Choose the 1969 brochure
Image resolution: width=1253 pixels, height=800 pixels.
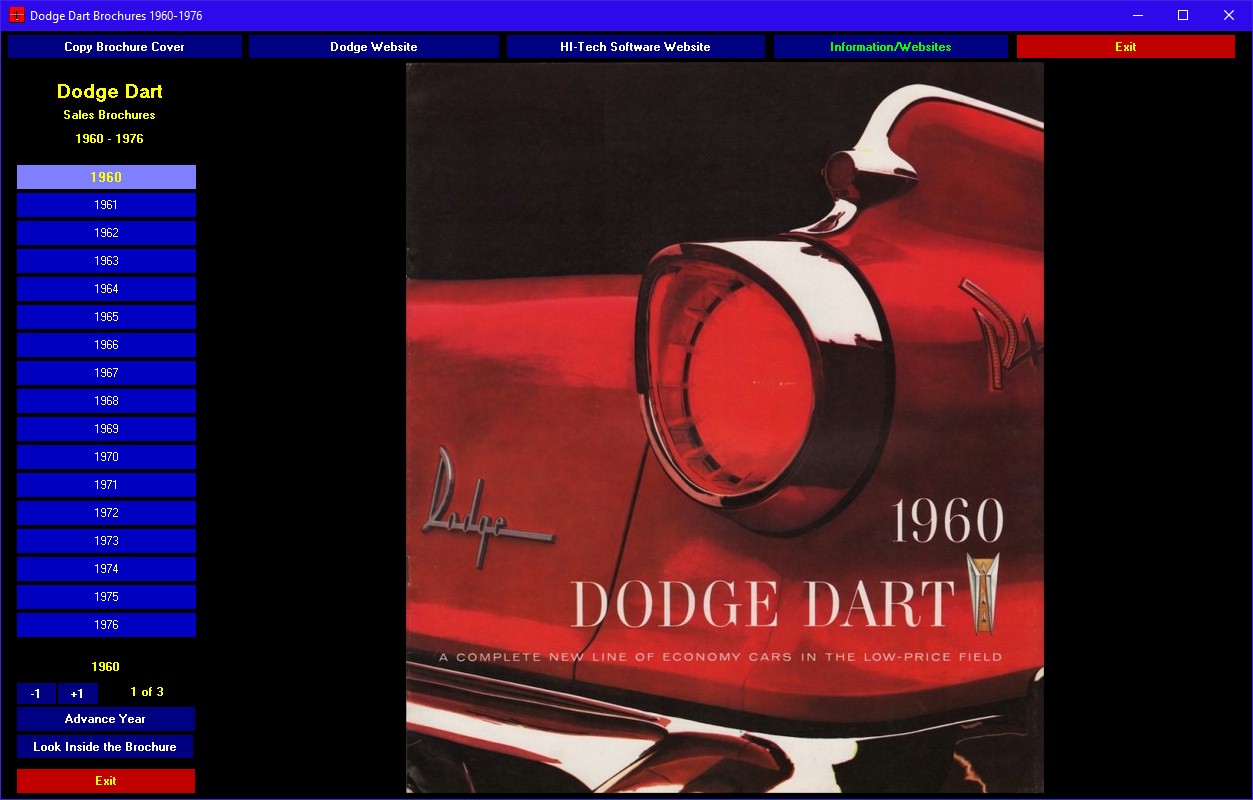106,429
